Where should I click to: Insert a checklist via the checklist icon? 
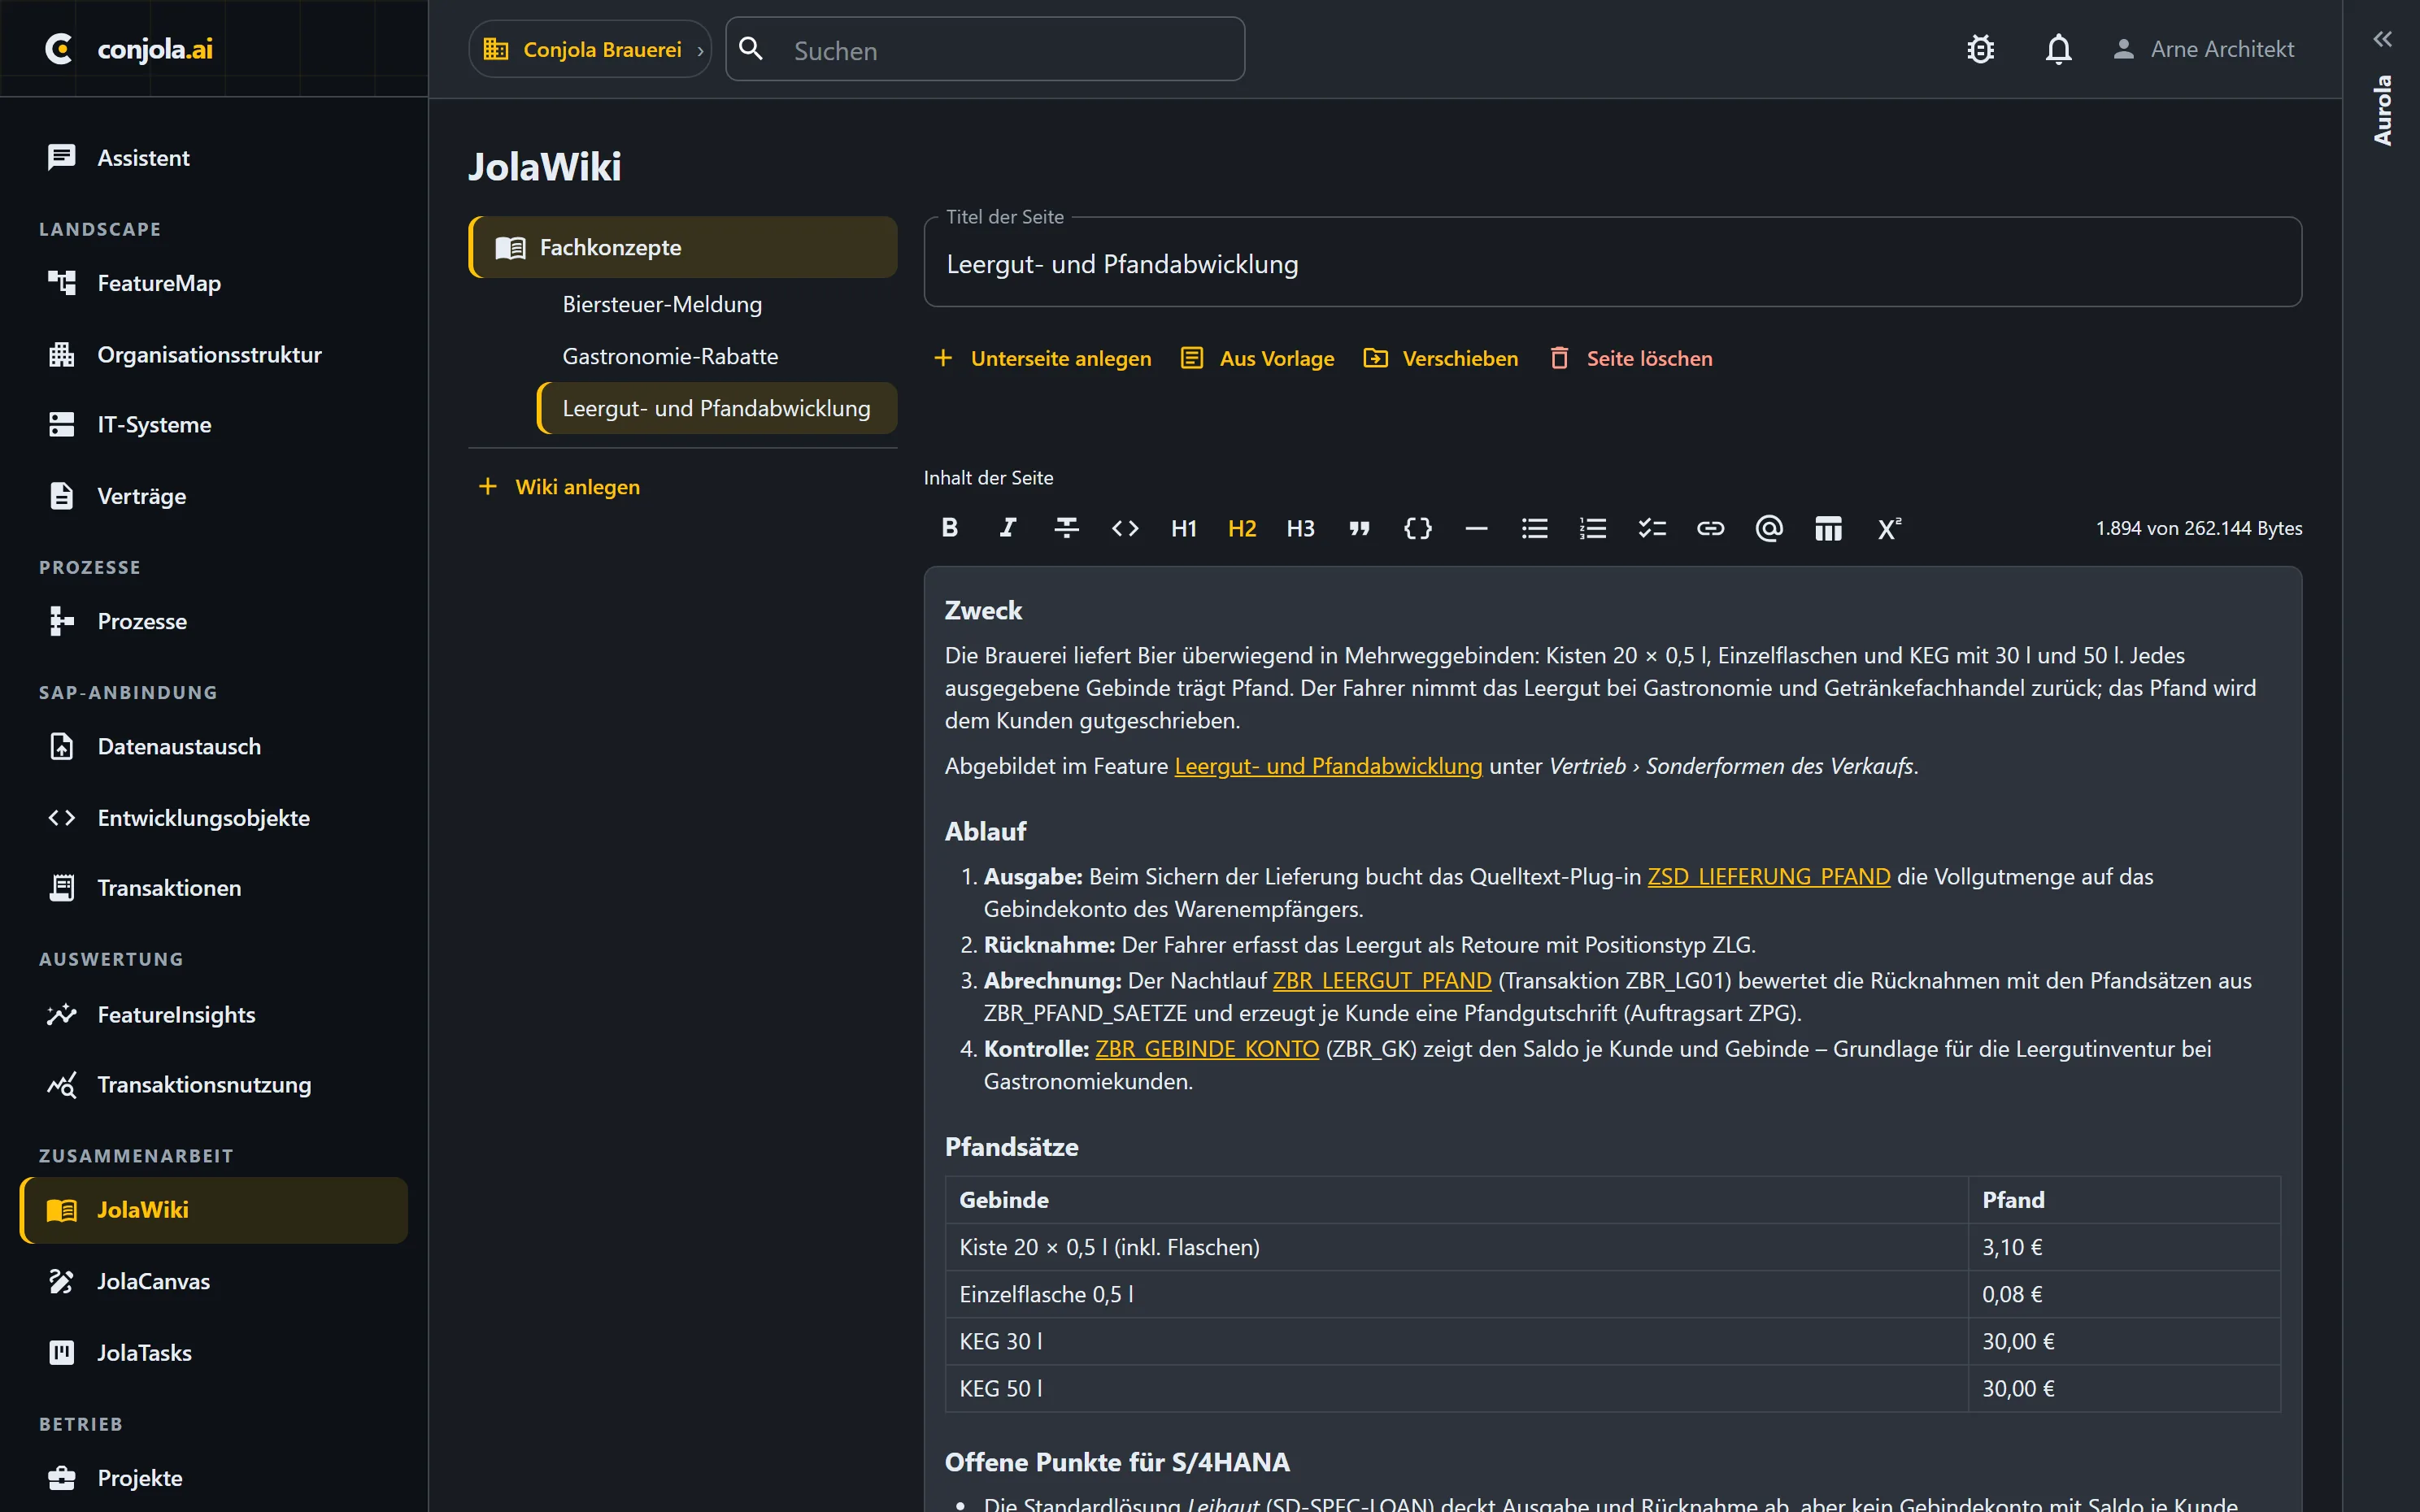point(1652,528)
